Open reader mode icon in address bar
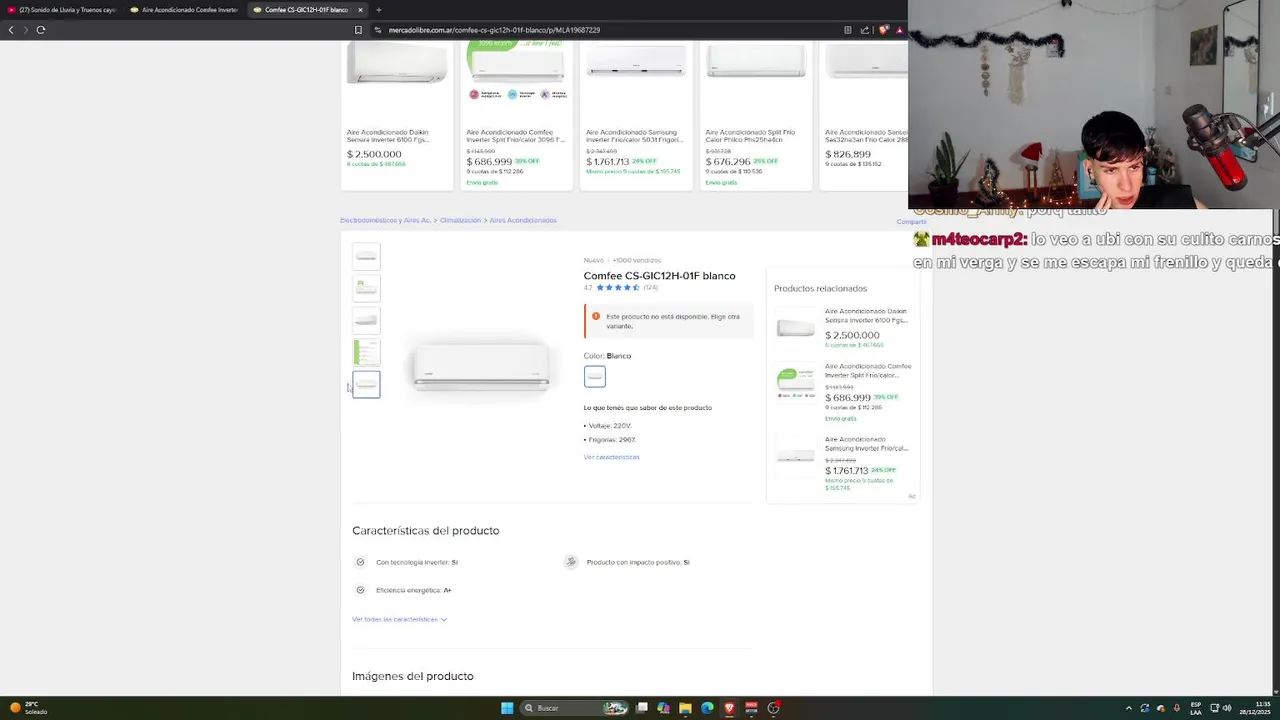 click(848, 30)
